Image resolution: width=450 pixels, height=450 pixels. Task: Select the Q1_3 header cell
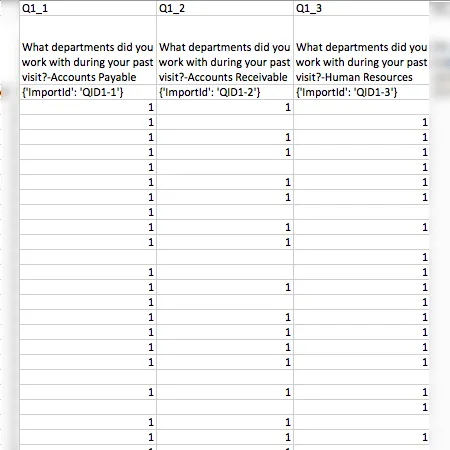click(x=361, y=8)
